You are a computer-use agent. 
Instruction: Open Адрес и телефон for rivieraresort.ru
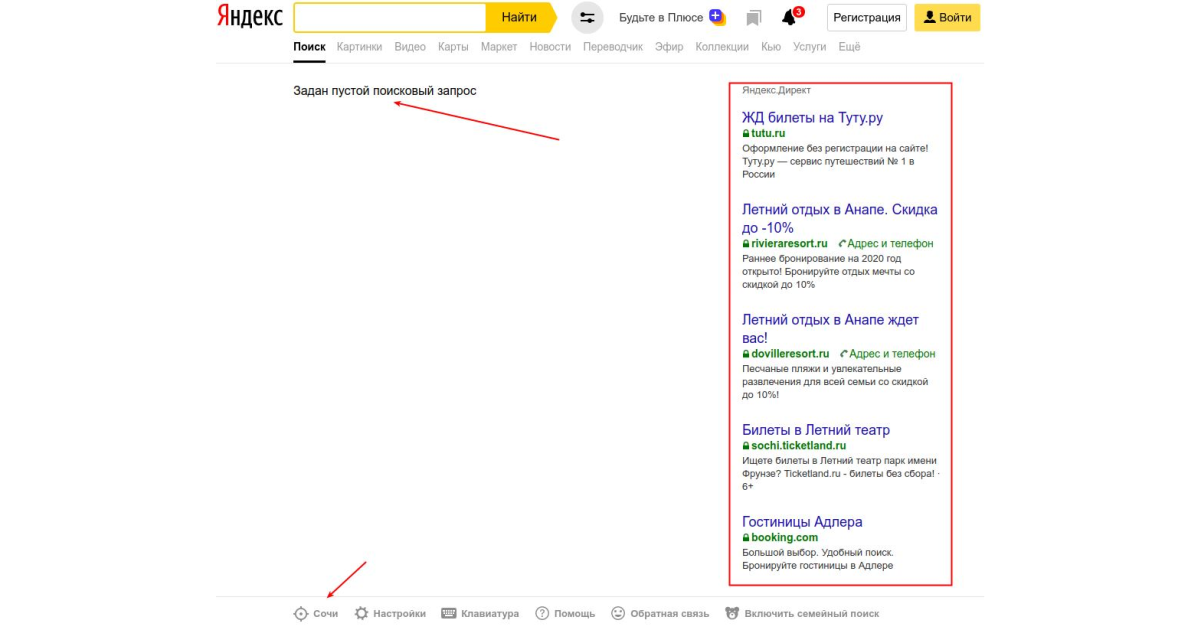(890, 244)
